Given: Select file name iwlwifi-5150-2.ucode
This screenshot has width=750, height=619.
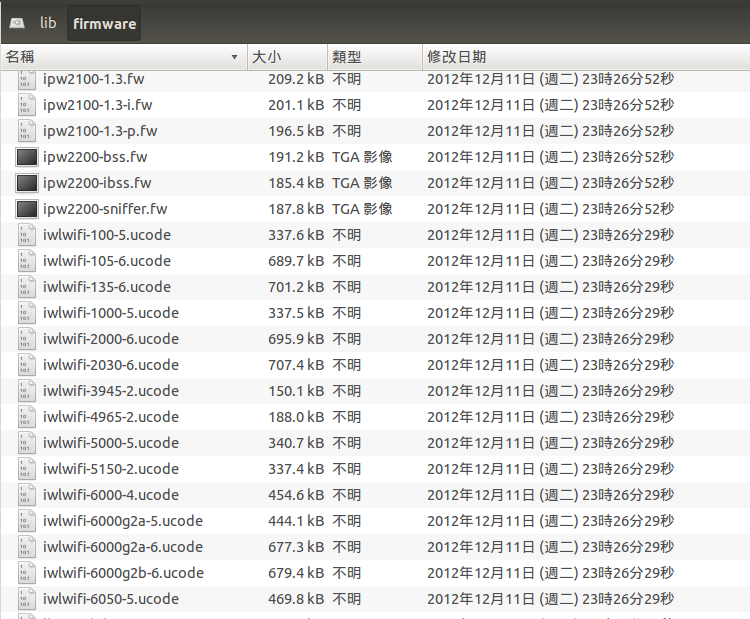Looking at the screenshot, I should point(111,469).
